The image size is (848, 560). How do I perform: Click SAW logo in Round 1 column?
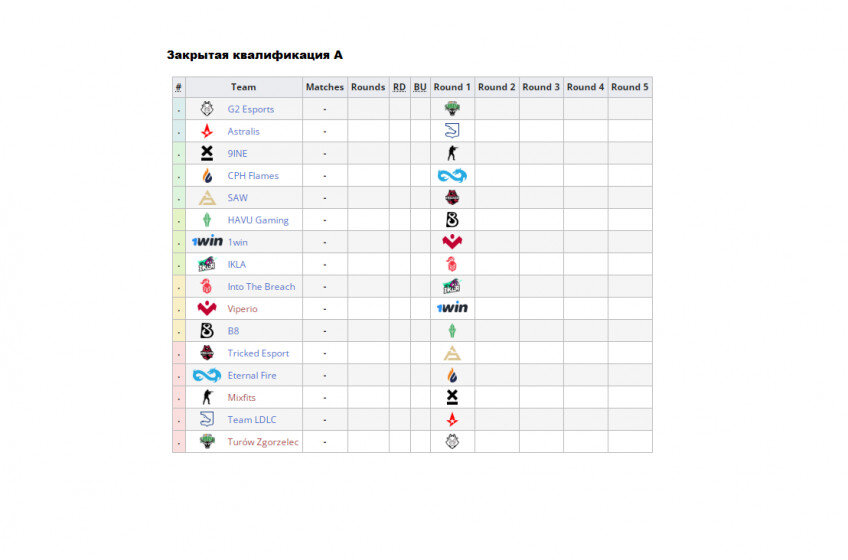pyautogui.click(x=452, y=353)
